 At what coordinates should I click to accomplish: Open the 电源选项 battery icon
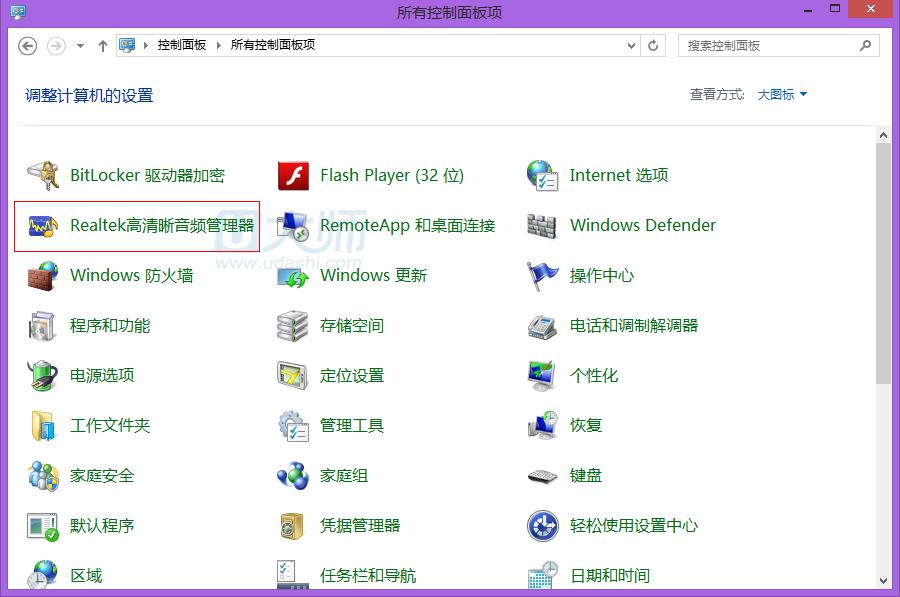(x=43, y=375)
